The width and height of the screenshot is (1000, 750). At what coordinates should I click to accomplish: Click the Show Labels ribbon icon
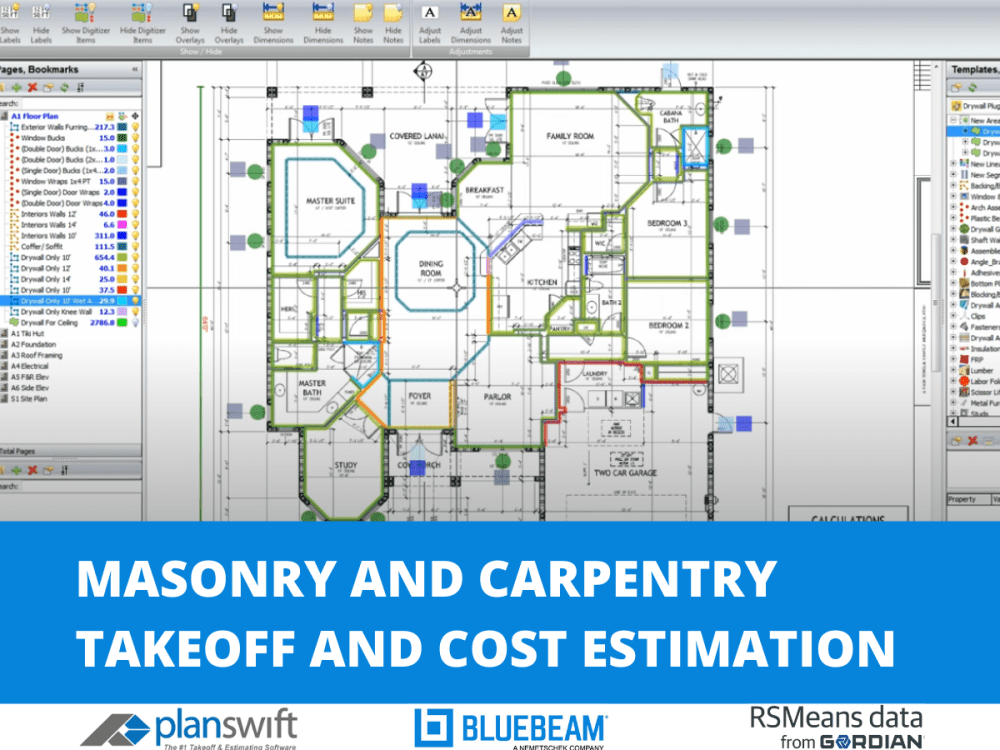[10, 11]
